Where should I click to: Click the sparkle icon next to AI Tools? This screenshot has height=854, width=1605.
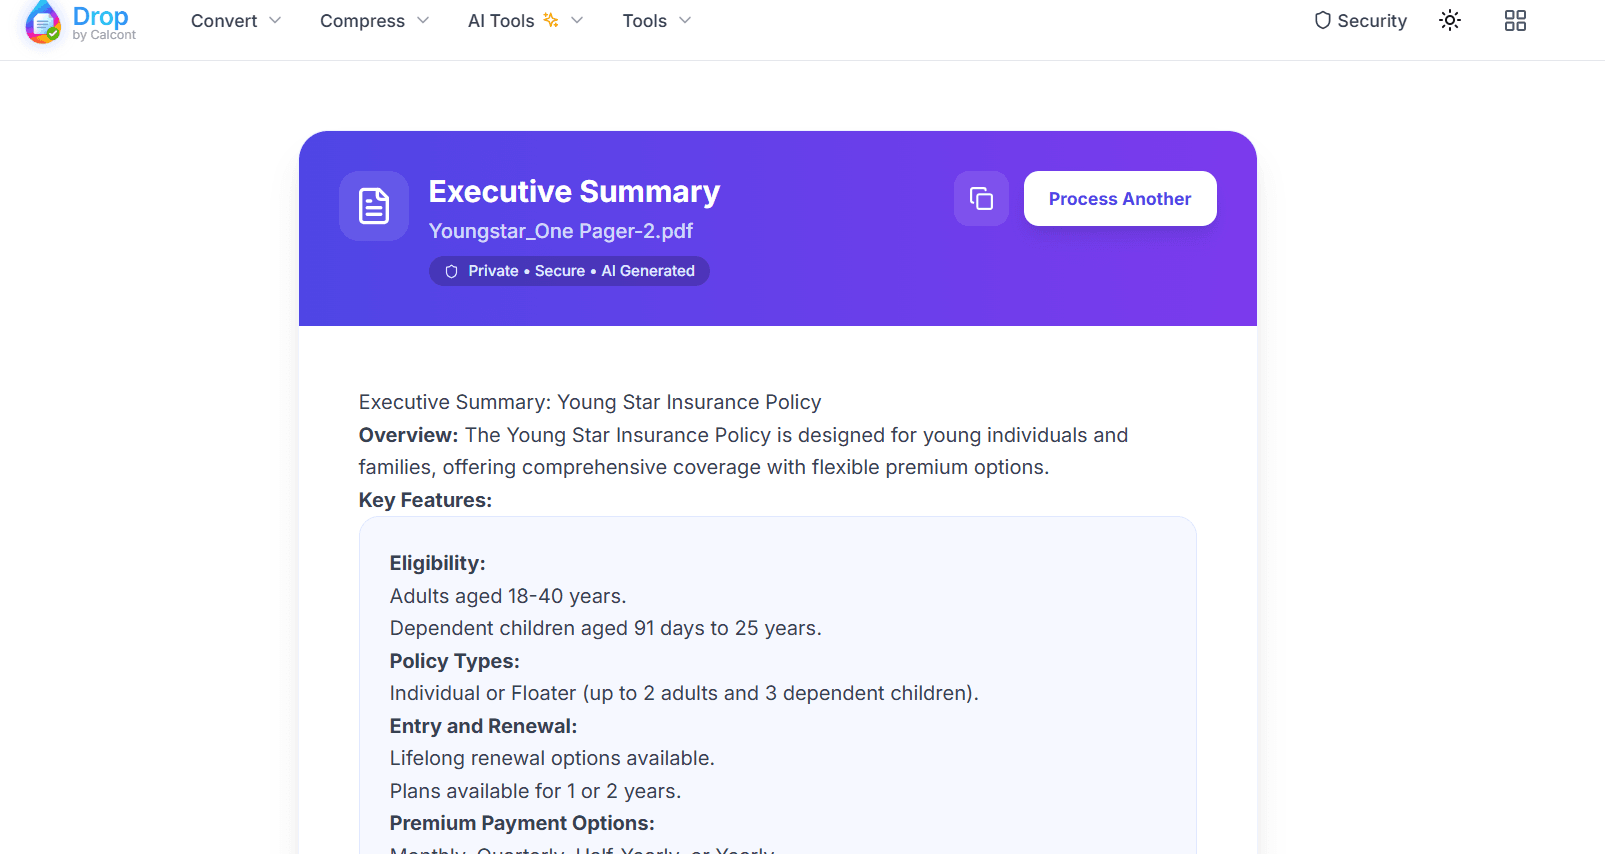coord(552,18)
